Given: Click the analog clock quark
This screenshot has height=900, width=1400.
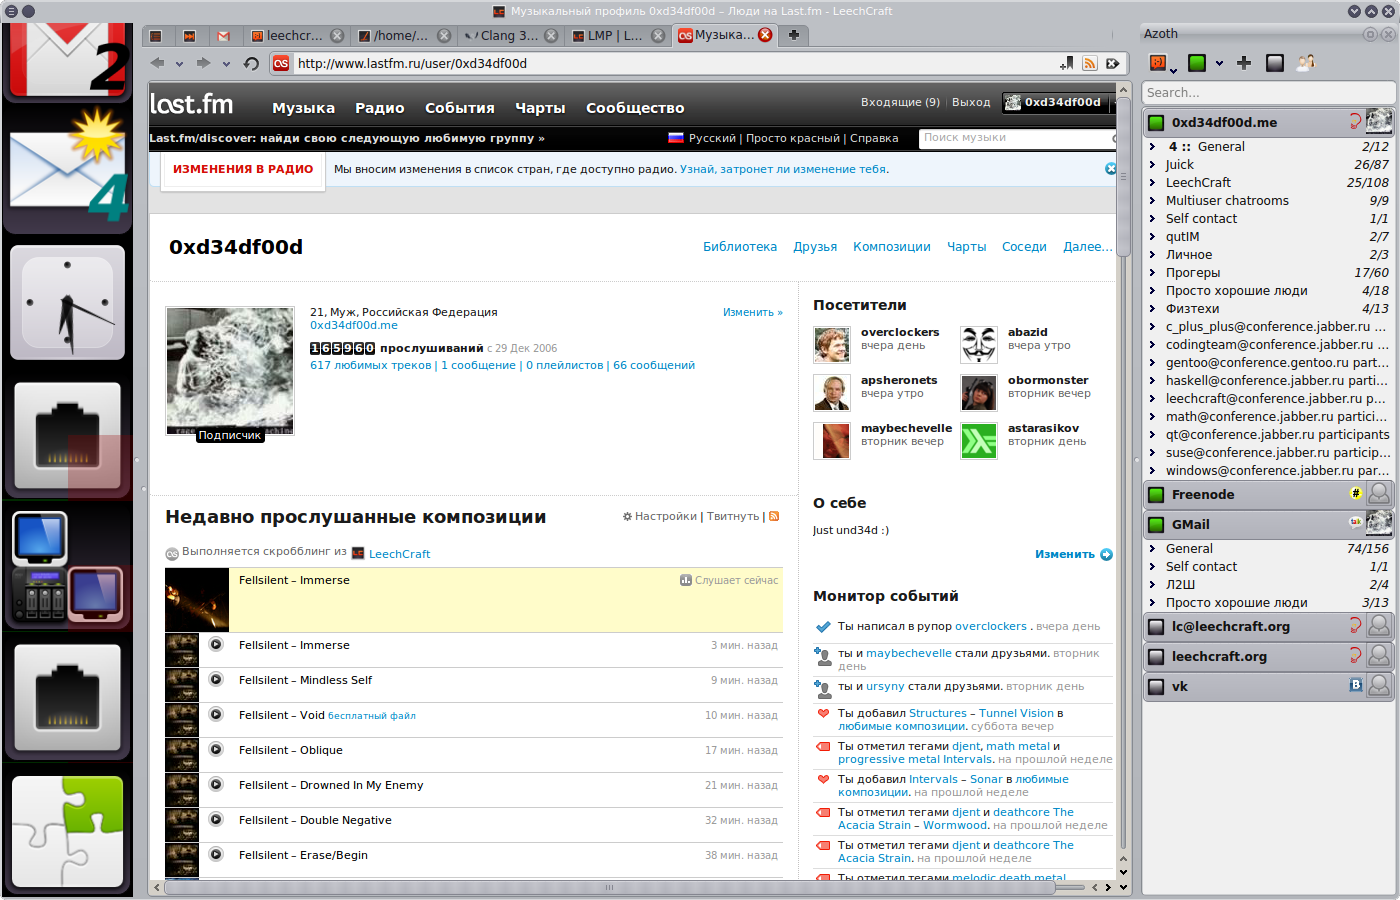Looking at the screenshot, I should pyautogui.click(x=68, y=302).
